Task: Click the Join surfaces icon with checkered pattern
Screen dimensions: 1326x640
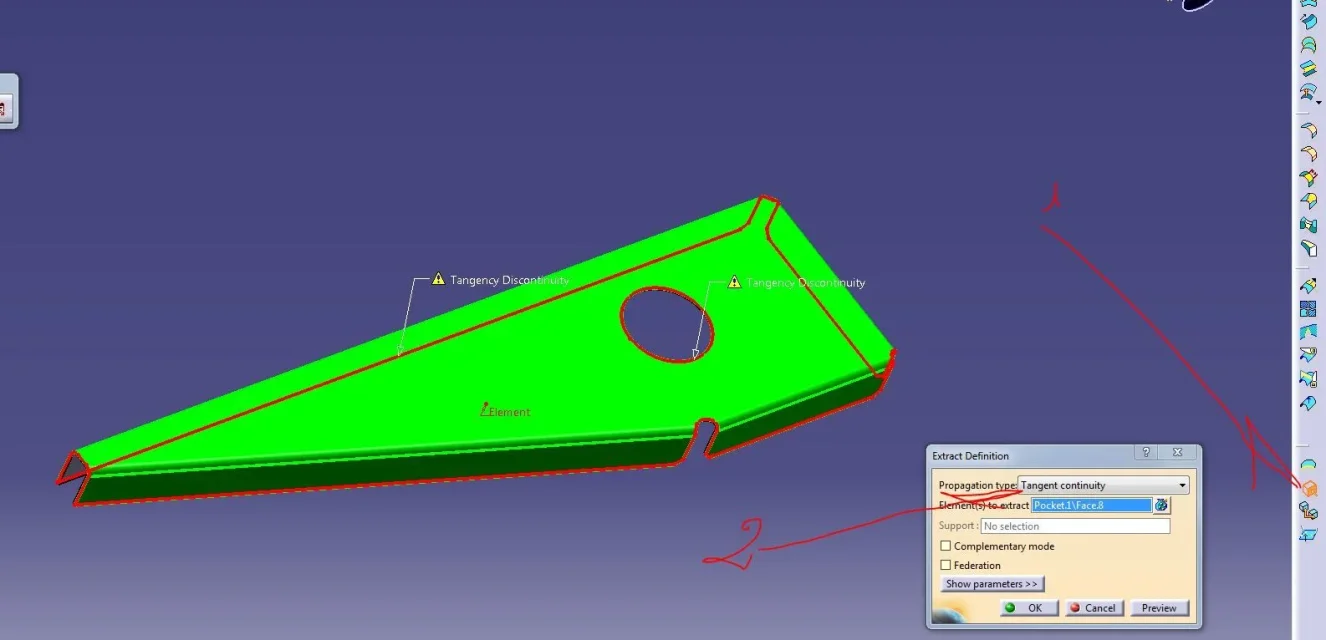Action: [x=1308, y=309]
